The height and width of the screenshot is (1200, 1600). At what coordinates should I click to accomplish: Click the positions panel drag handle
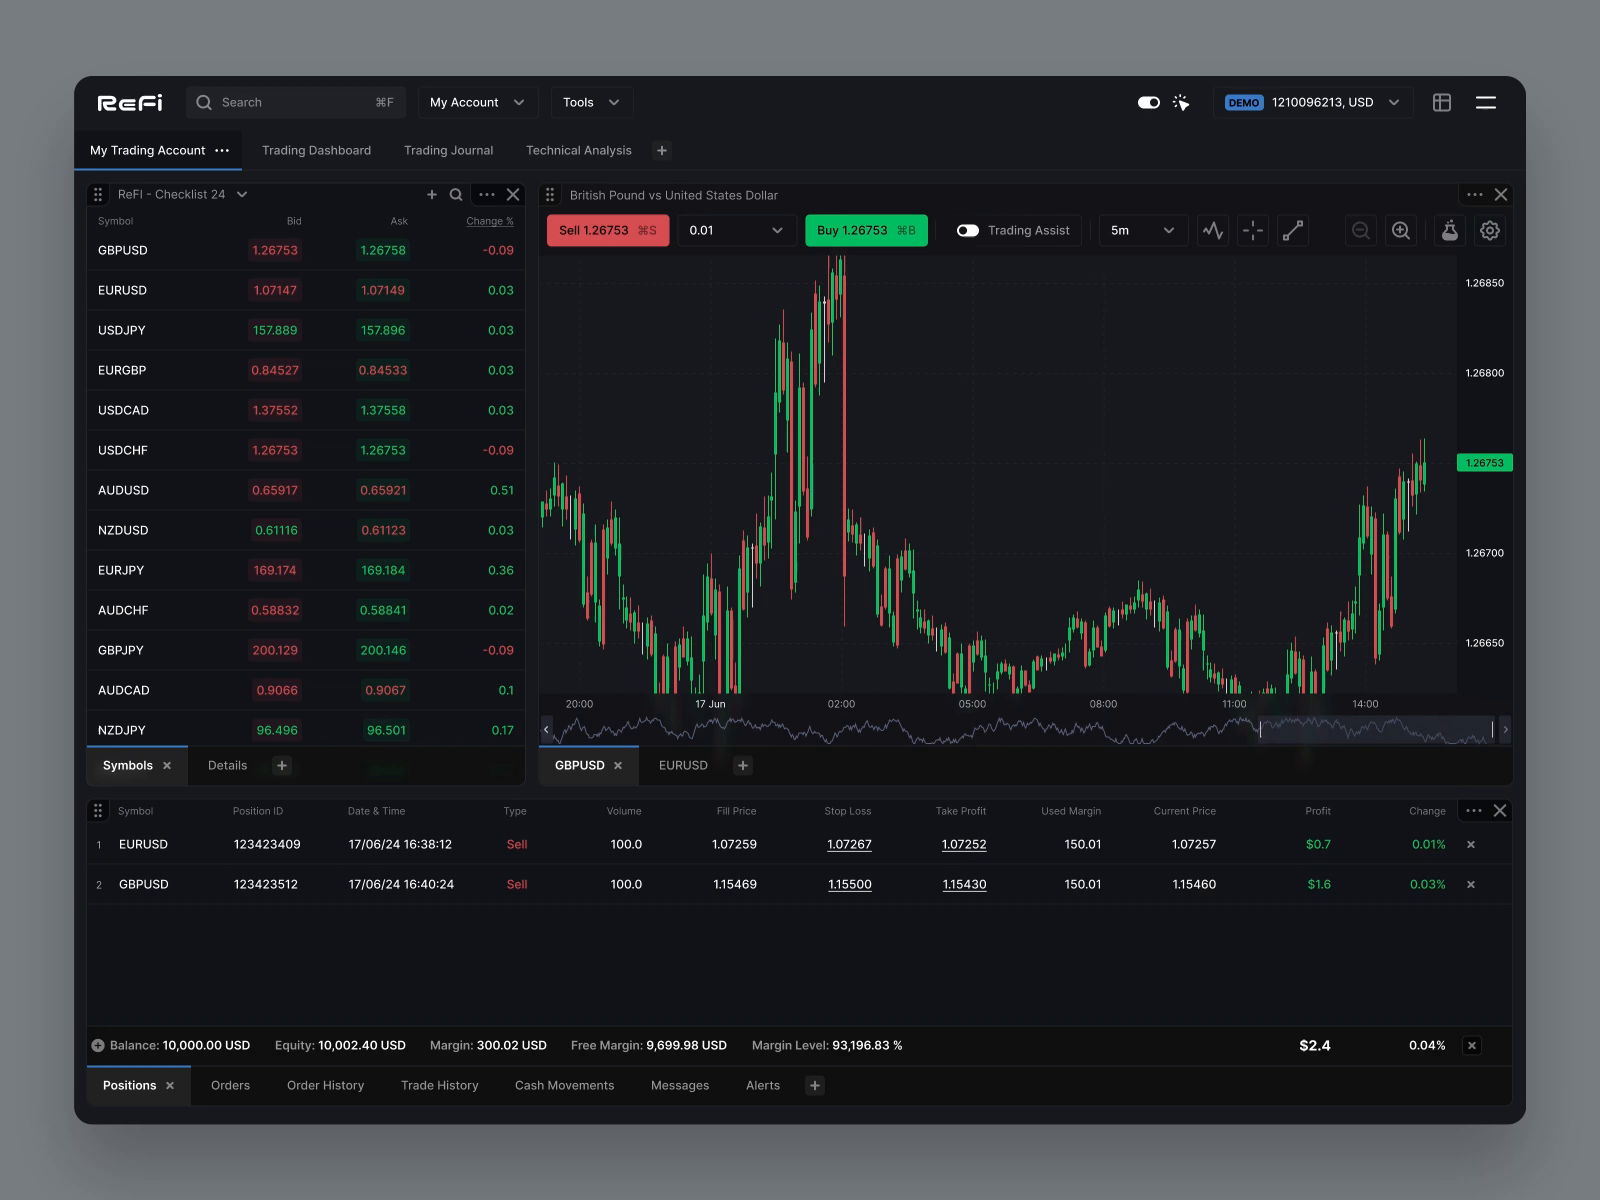[x=98, y=811]
